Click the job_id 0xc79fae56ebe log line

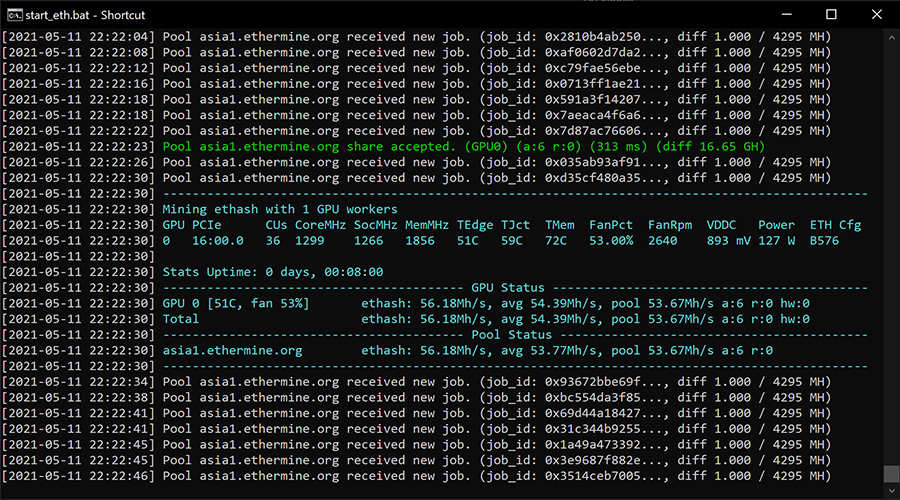point(416,68)
